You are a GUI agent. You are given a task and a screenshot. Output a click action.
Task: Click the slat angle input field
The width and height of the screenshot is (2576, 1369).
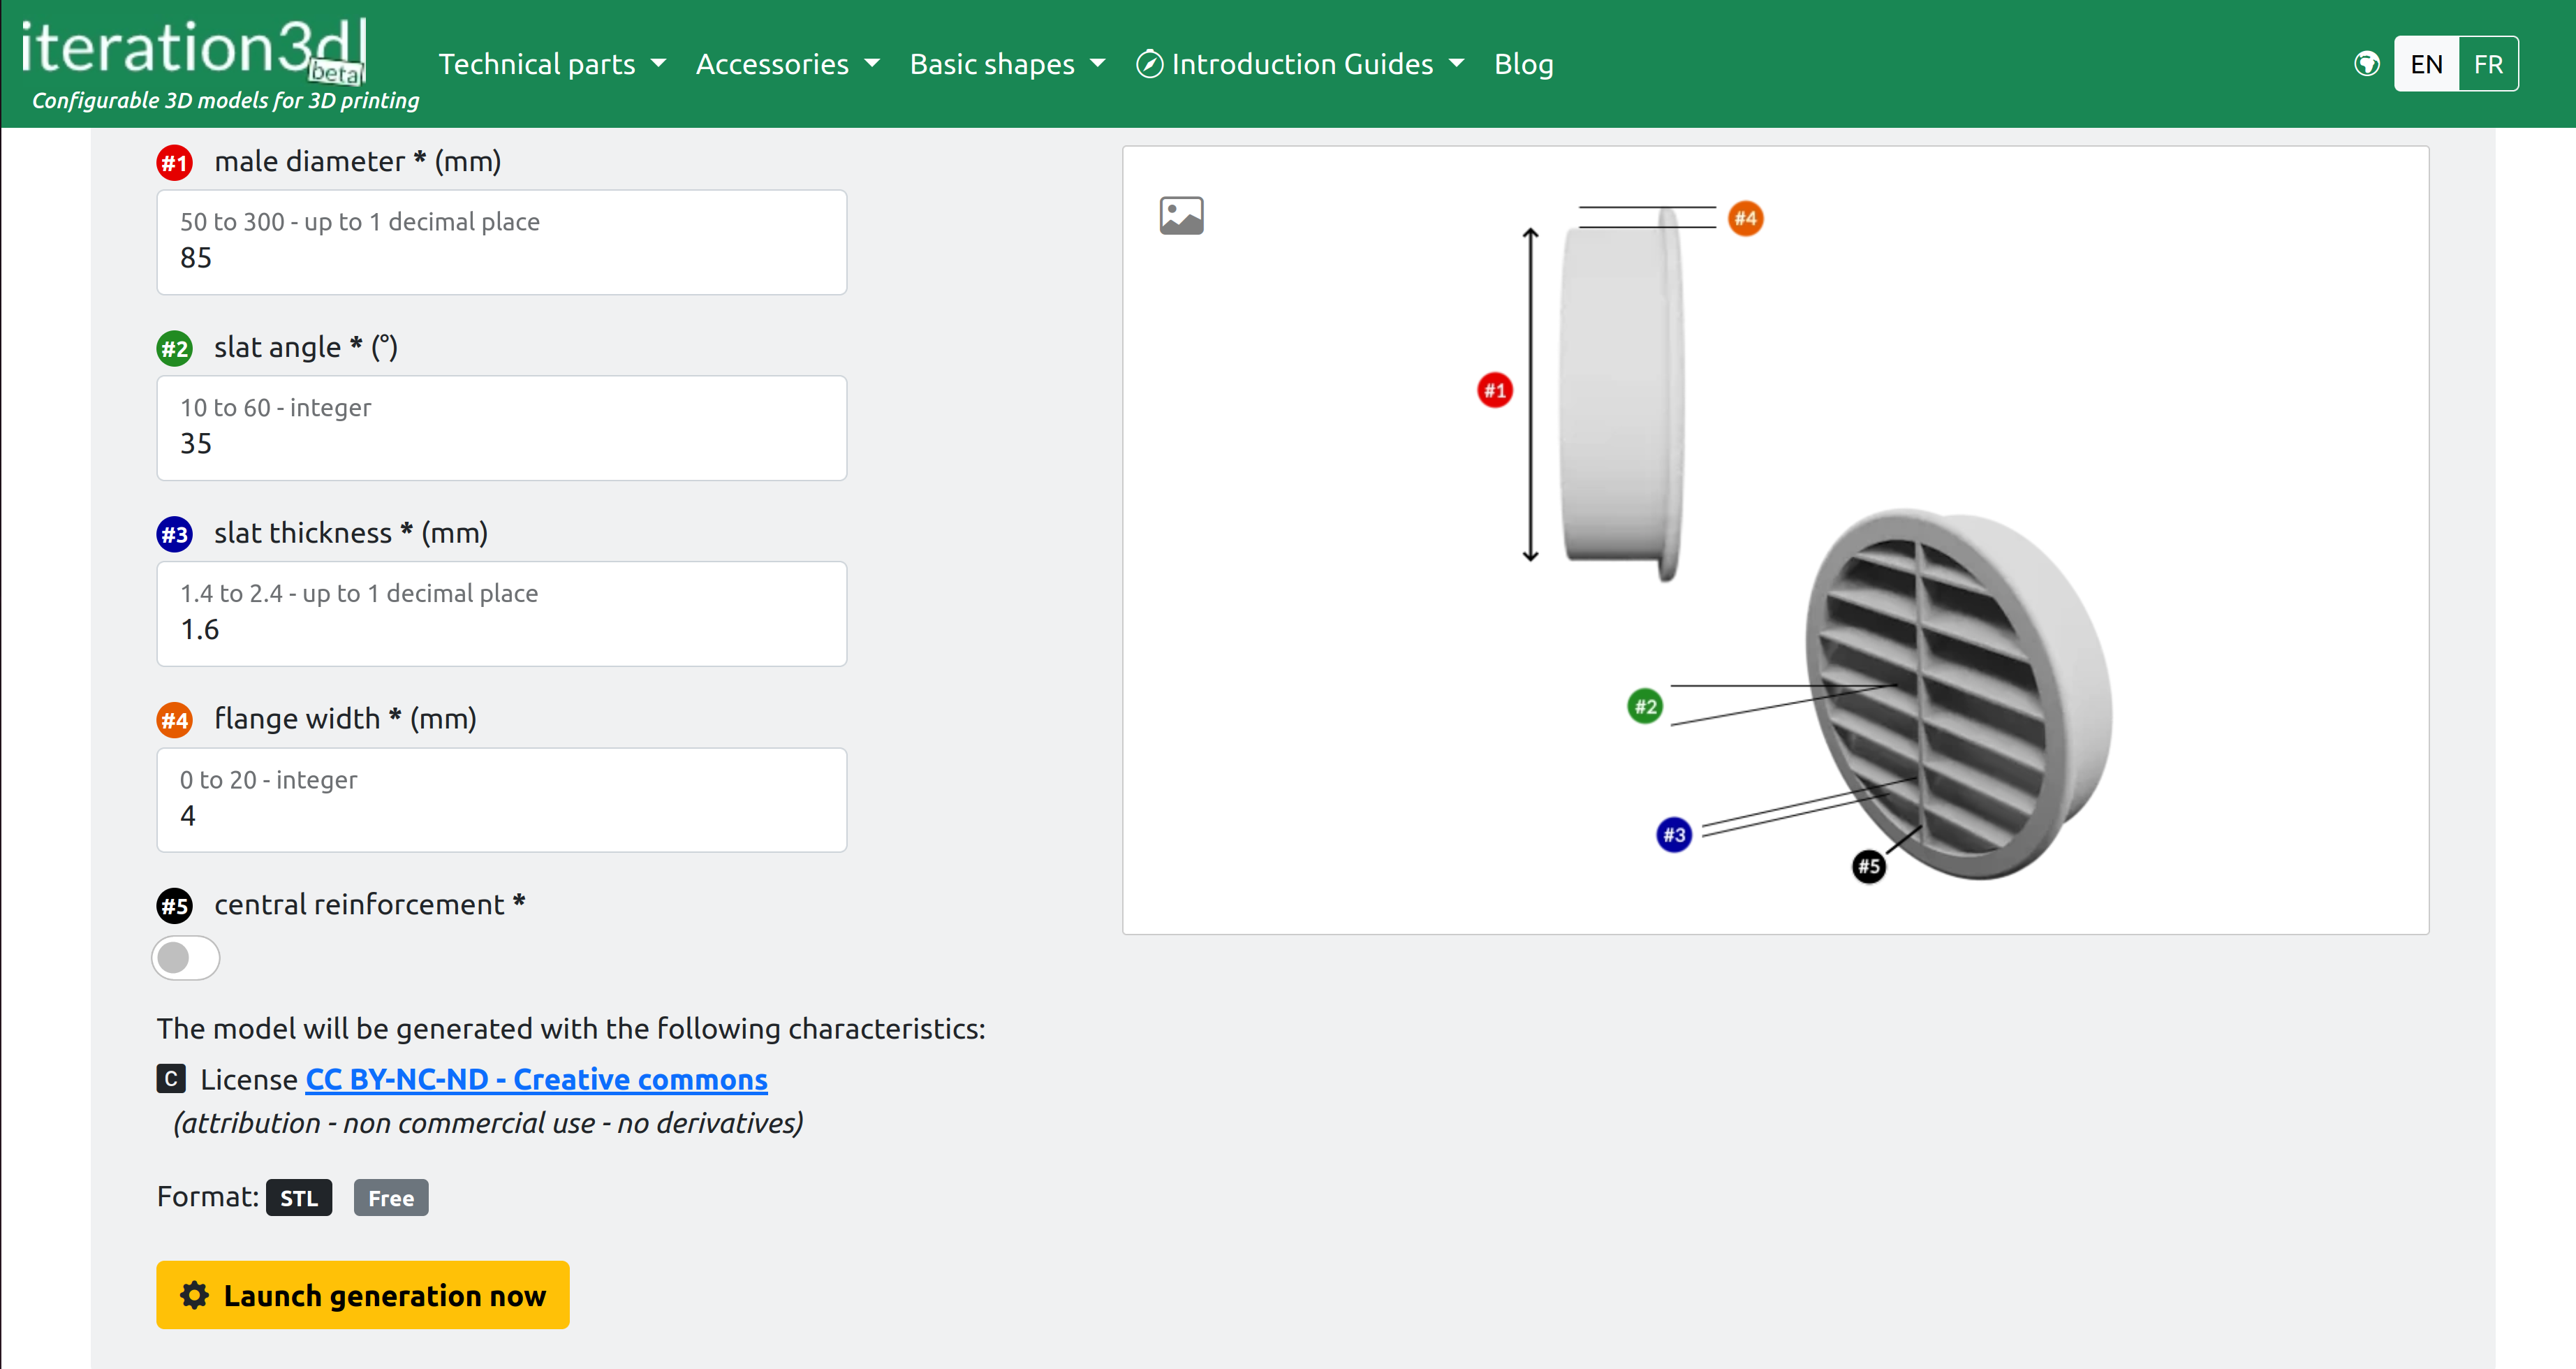pos(501,428)
